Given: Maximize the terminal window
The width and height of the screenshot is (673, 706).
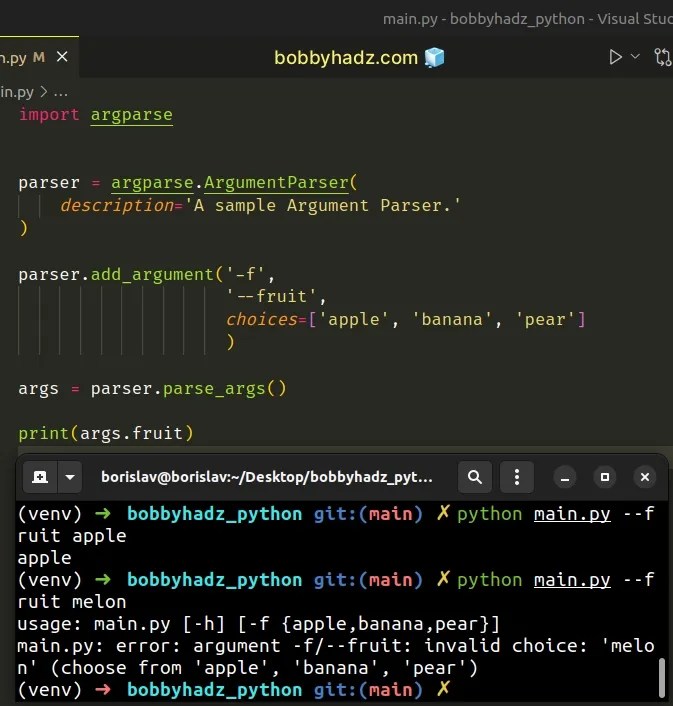Looking at the screenshot, I should 605,477.
